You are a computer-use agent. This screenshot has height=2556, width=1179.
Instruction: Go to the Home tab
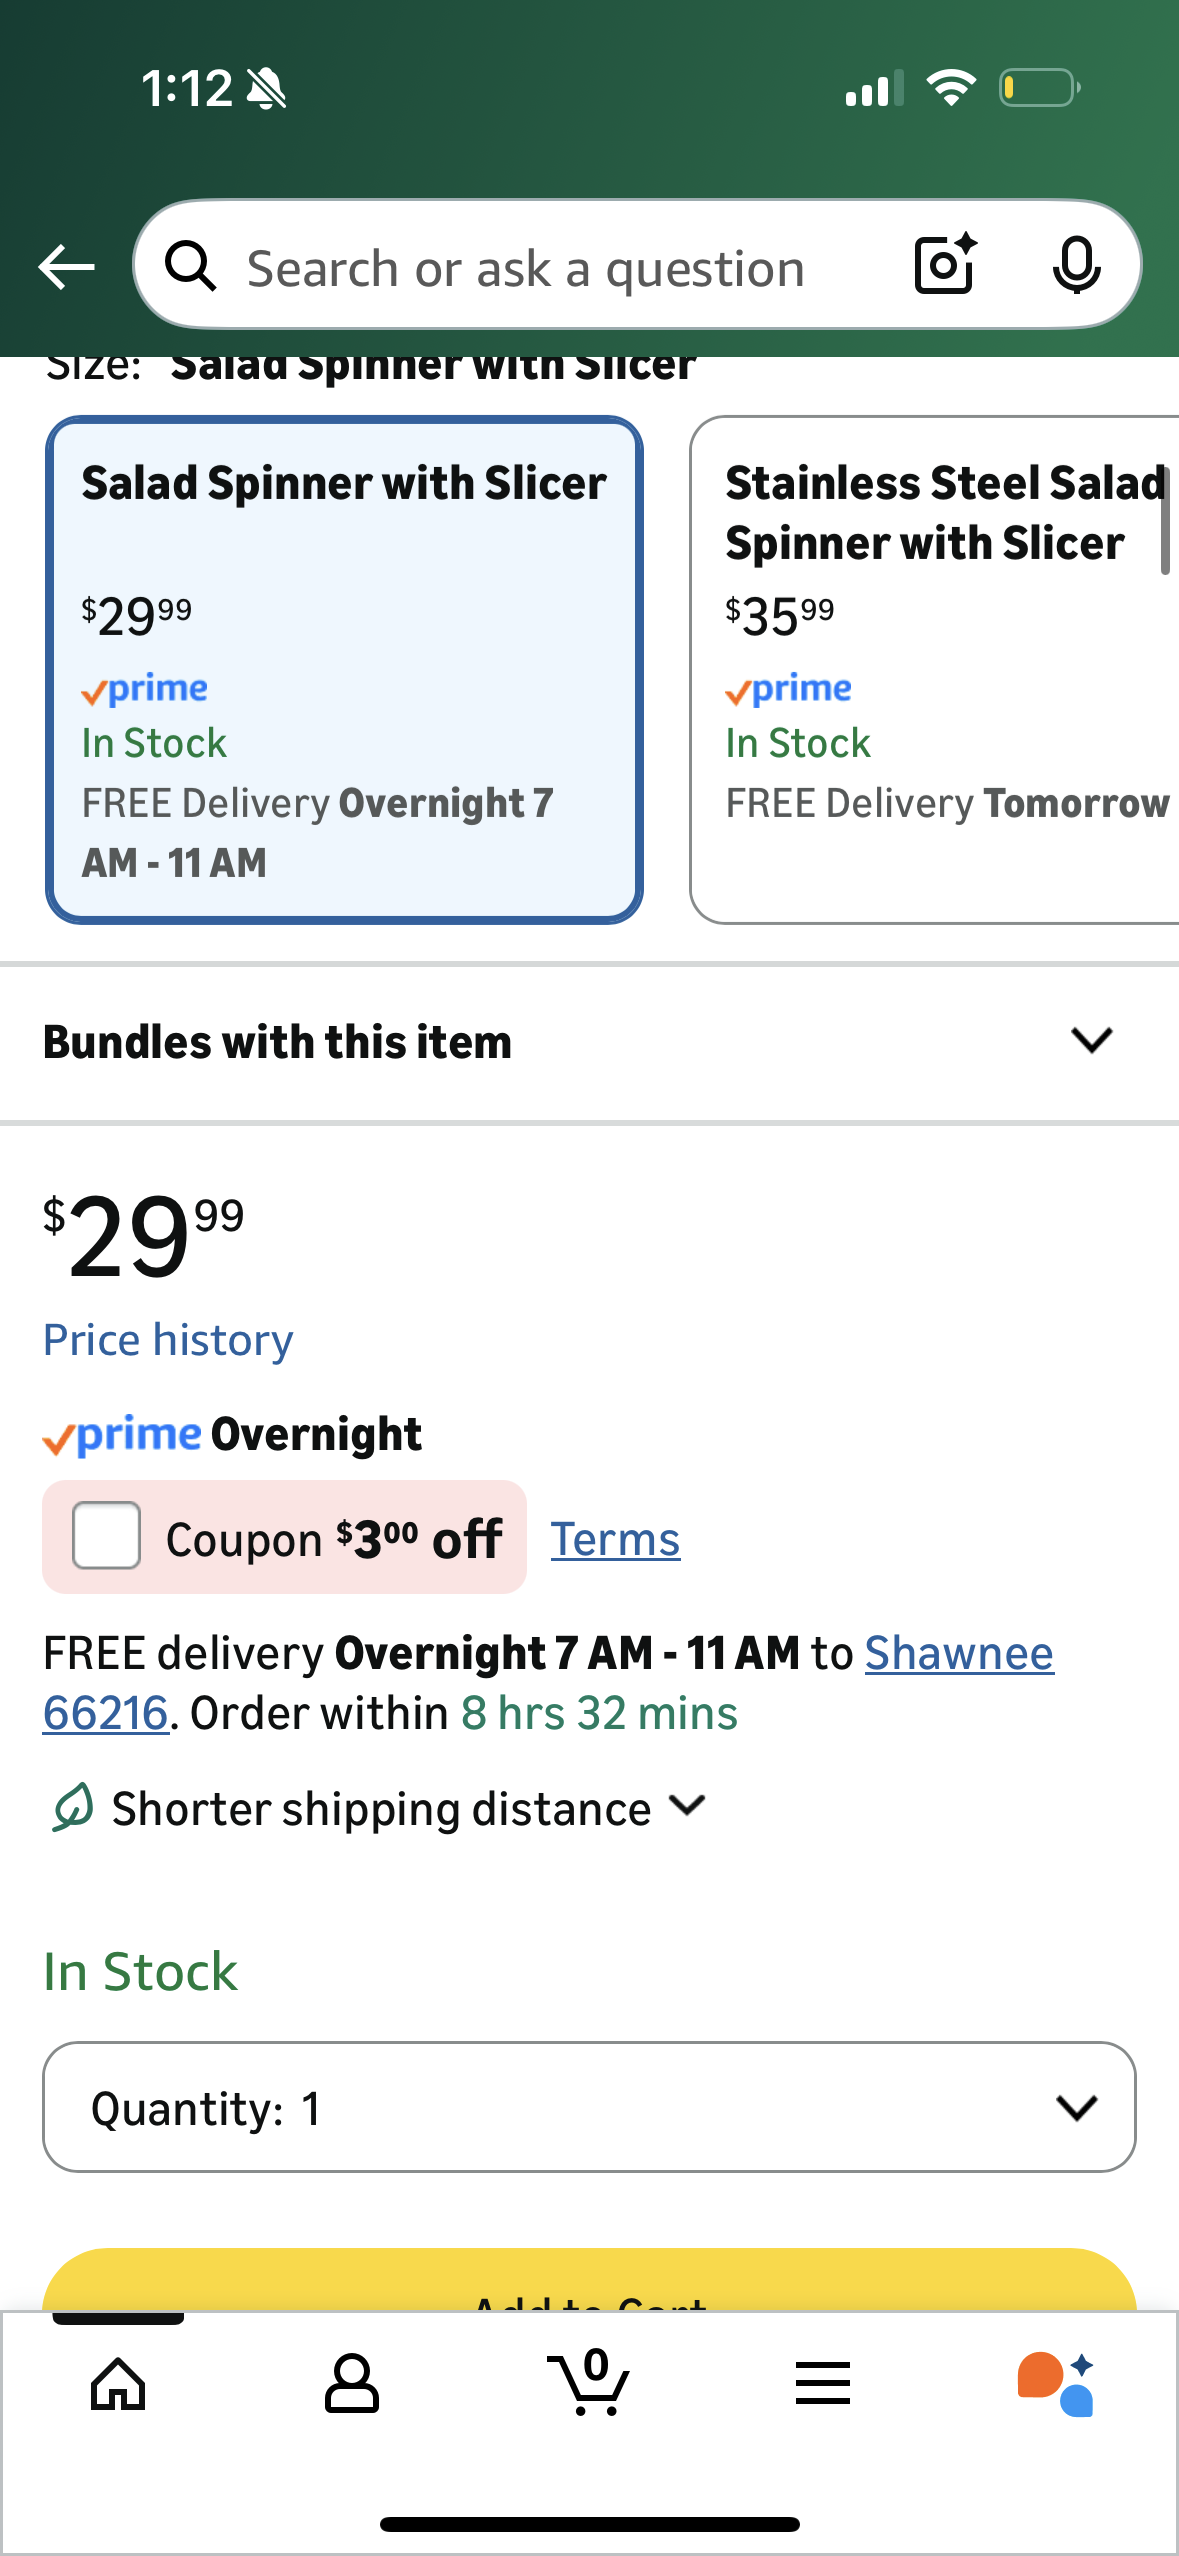click(118, 2385)
